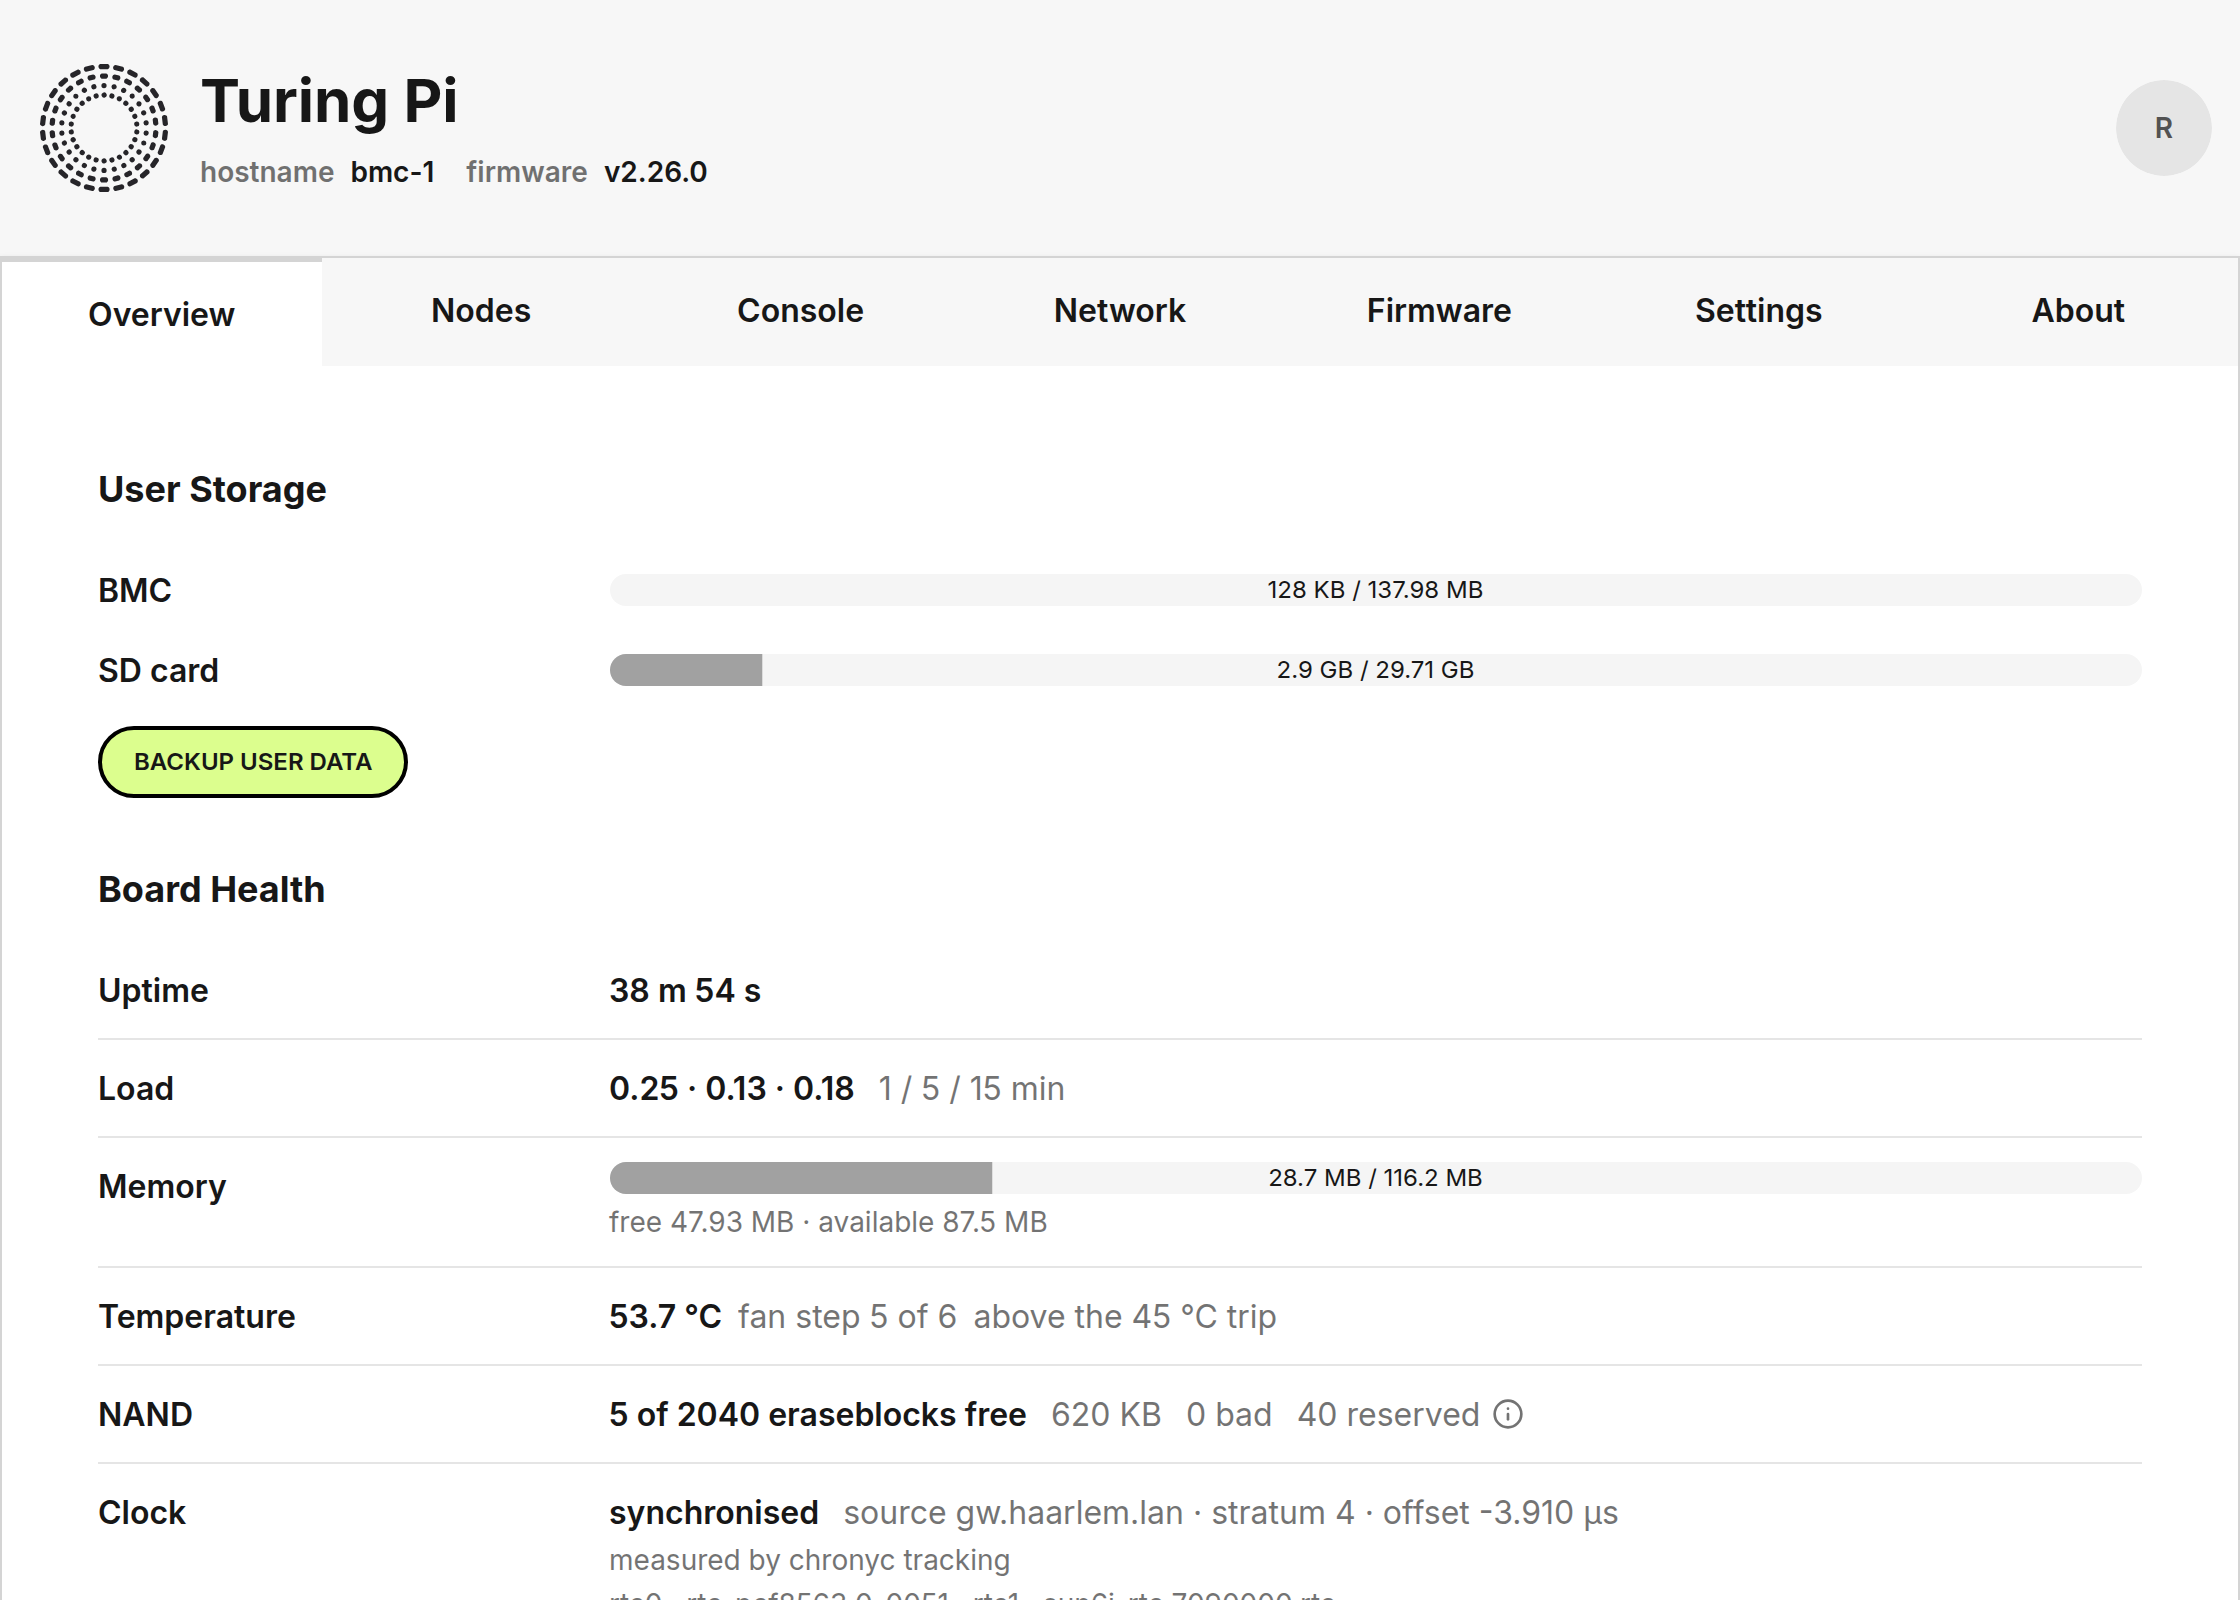Click the Turing Pi dotted-circle logo

point(104,128)
